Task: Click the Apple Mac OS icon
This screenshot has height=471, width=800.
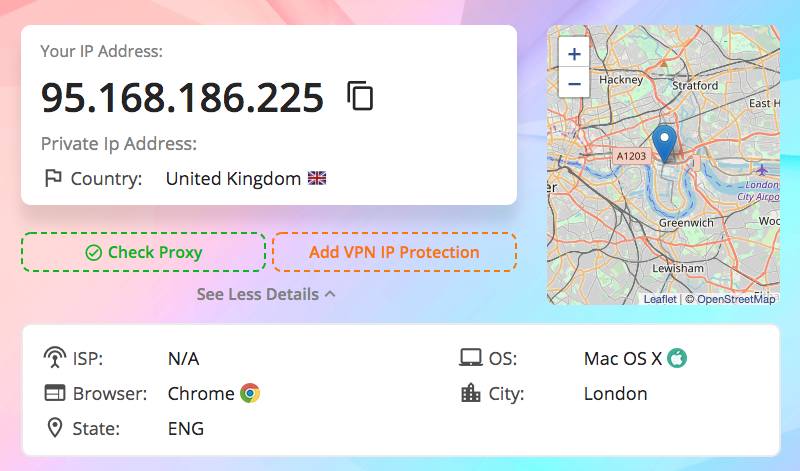Action: [677, 358]
